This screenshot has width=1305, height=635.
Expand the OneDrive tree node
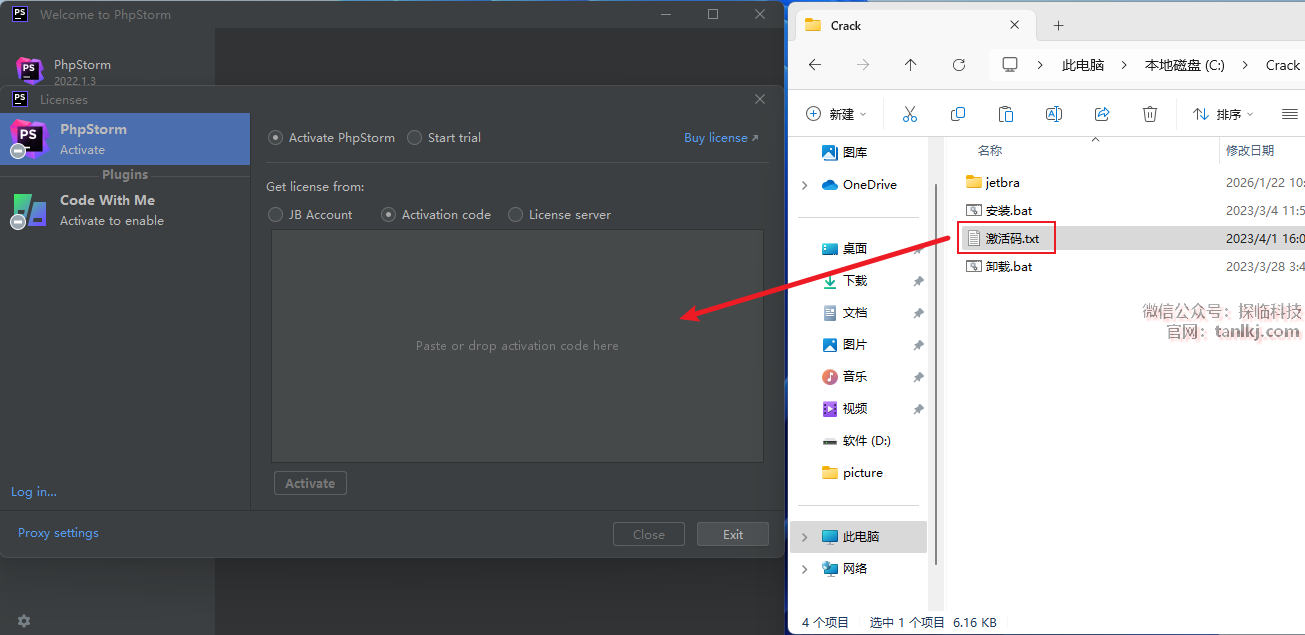(805, 185)
